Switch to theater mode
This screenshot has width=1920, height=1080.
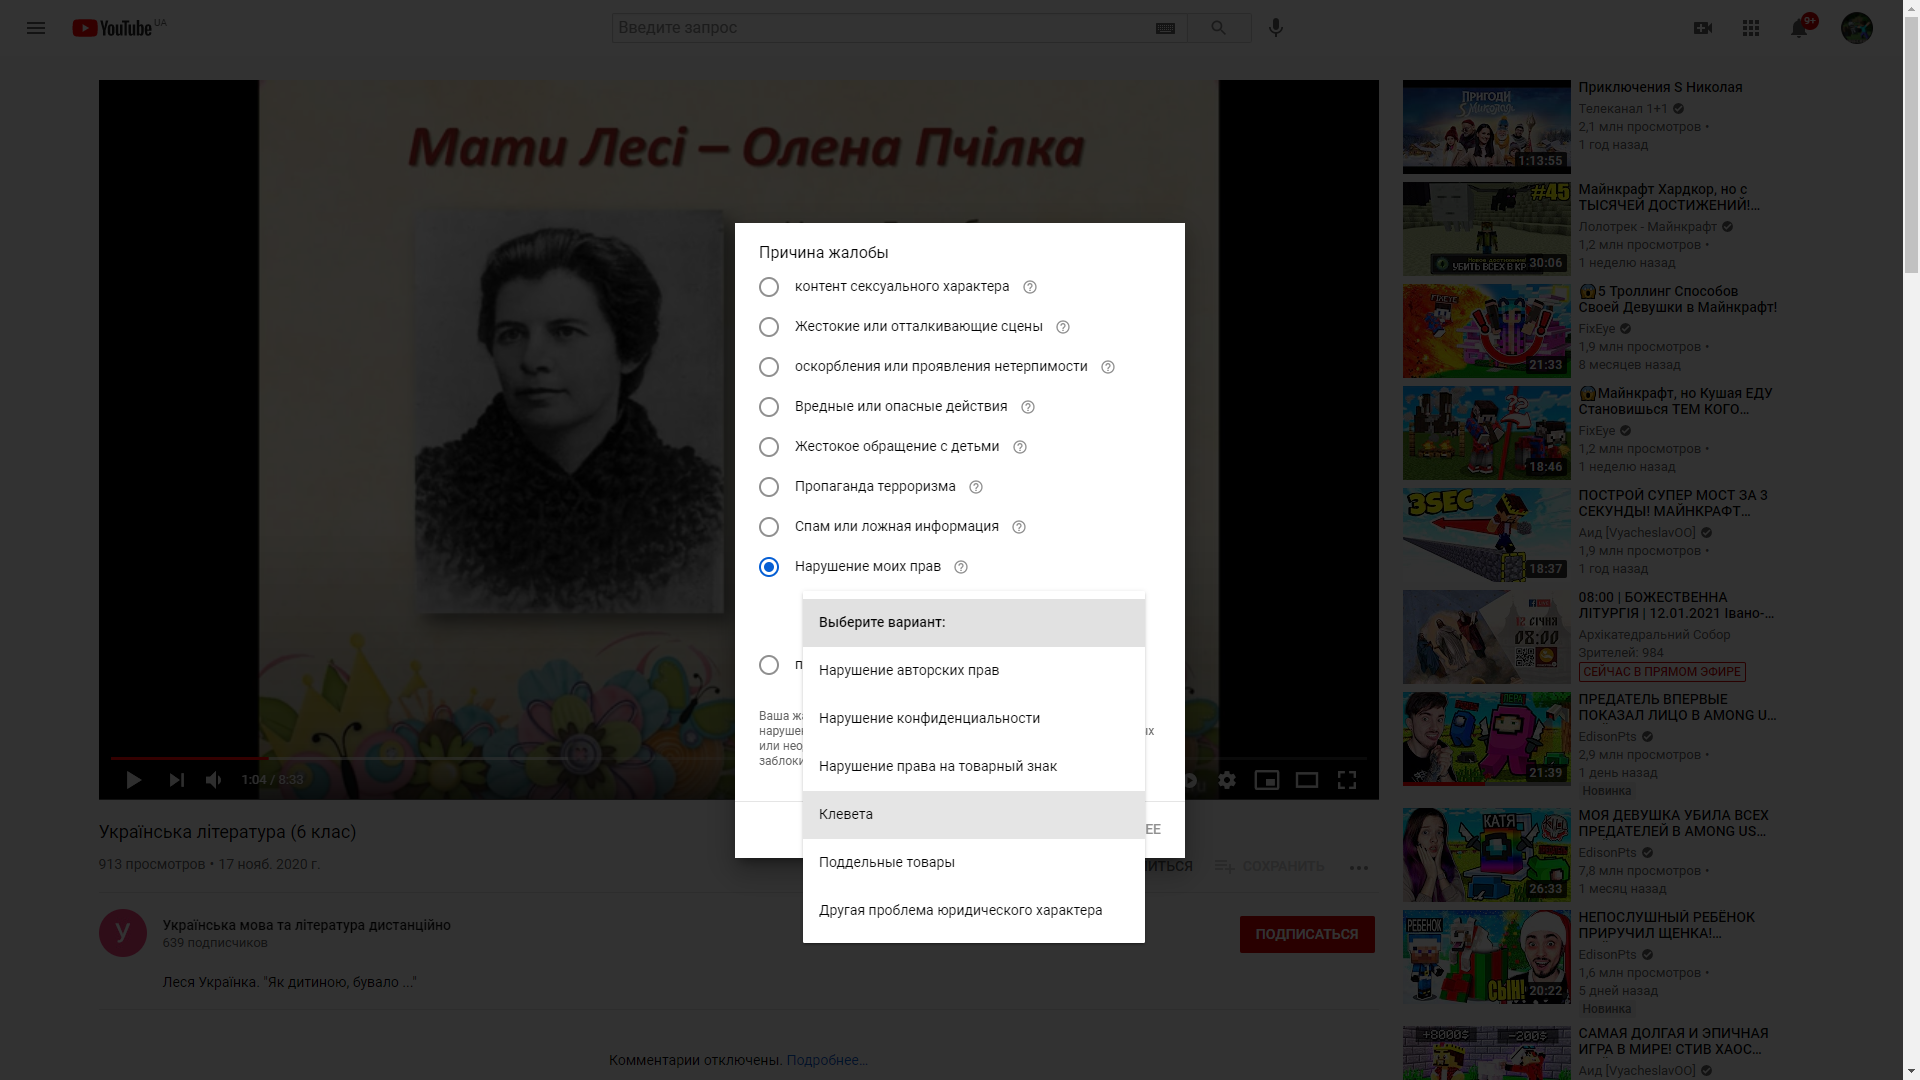click(1307, 780)
